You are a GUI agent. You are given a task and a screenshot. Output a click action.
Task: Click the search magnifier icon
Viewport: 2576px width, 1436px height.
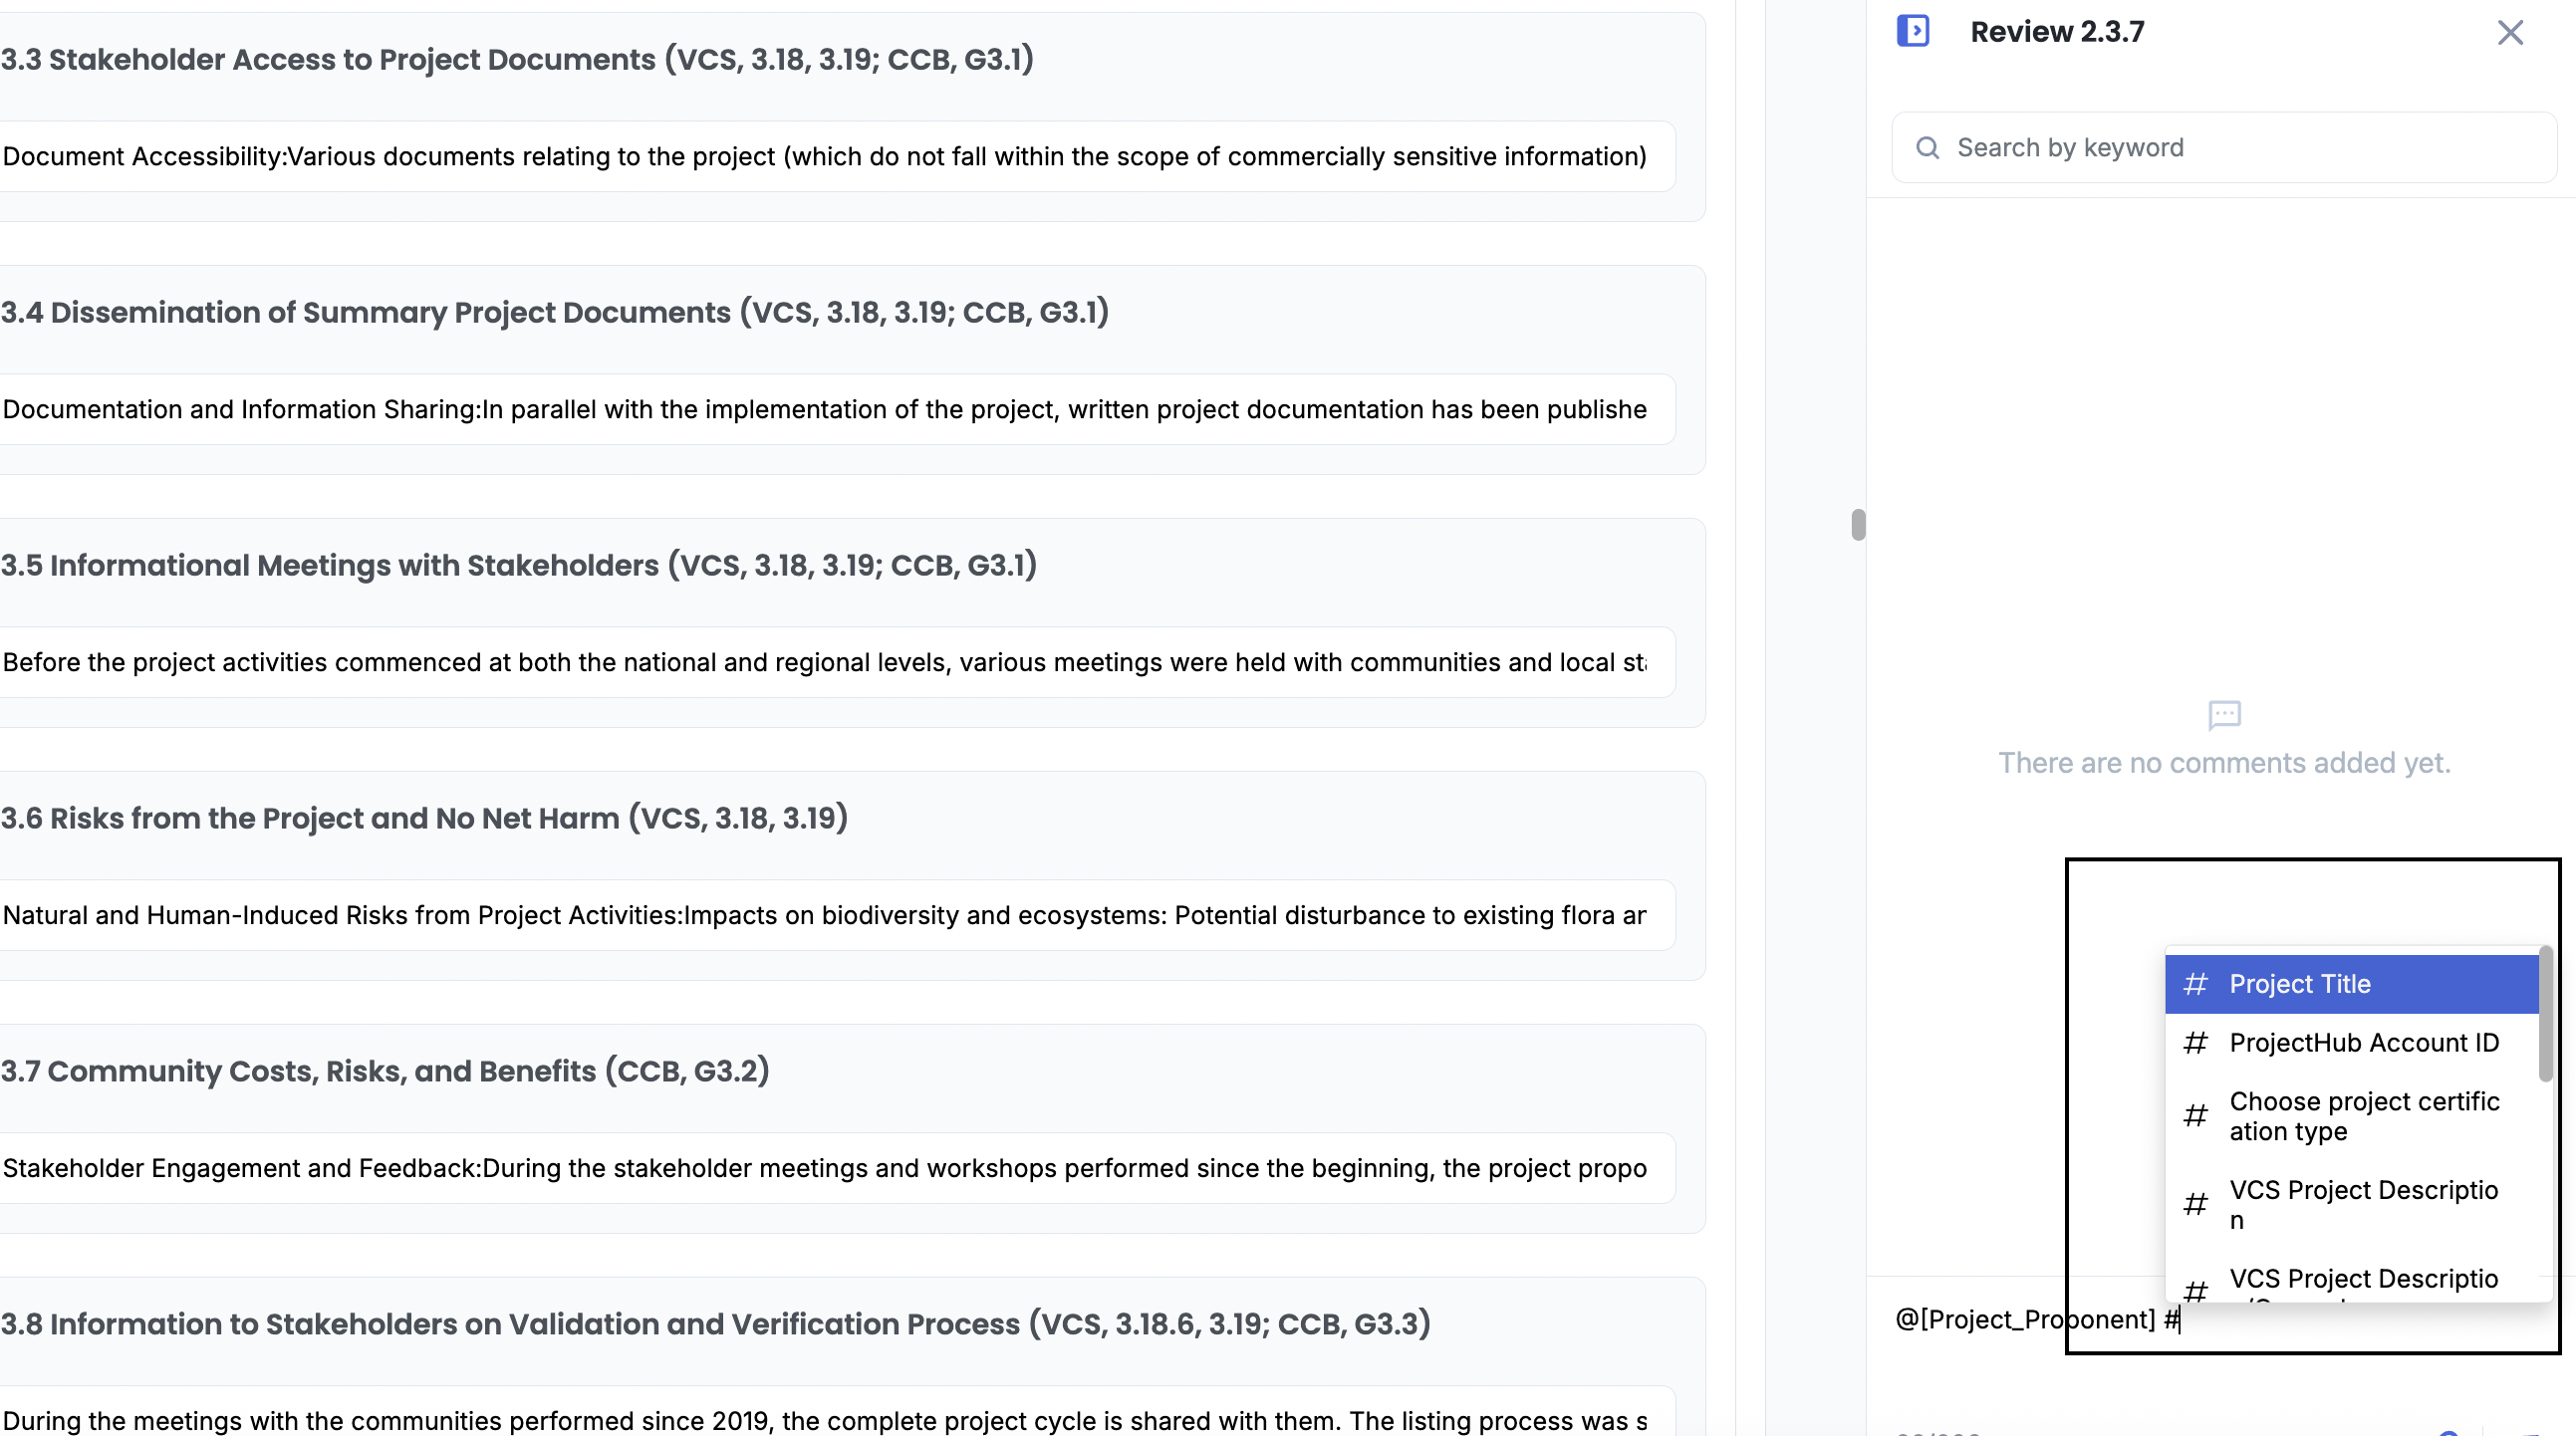tap(1927, 148)
